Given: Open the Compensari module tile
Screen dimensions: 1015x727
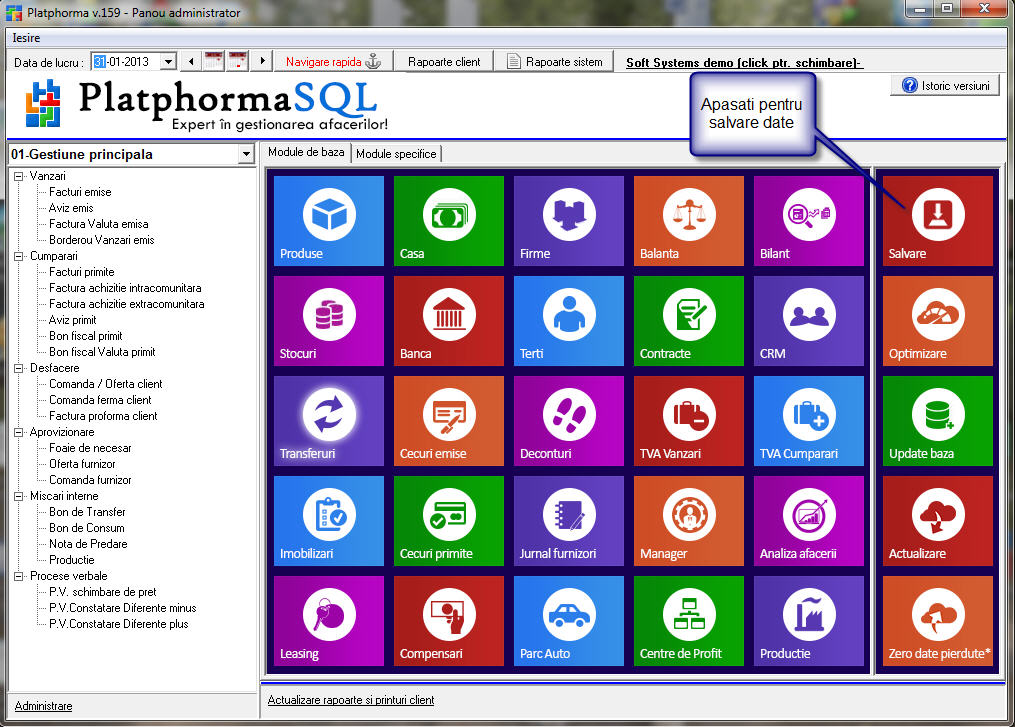Looking at the screenshot, I should (x=449, y=621).
